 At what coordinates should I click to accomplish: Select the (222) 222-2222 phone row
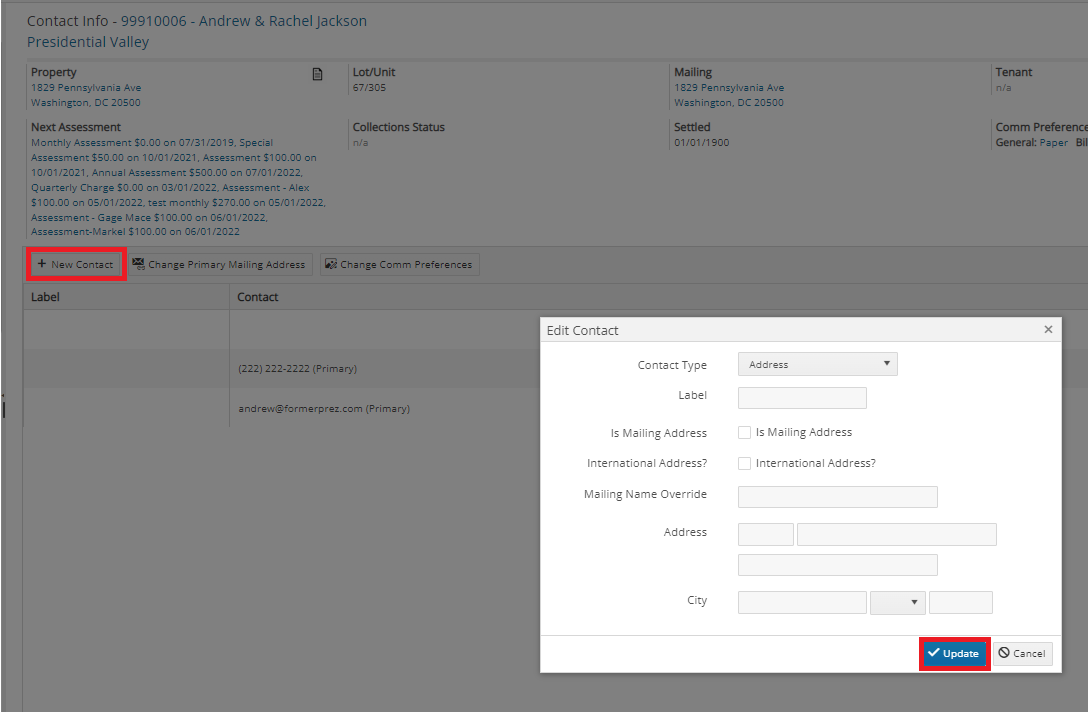298,368
